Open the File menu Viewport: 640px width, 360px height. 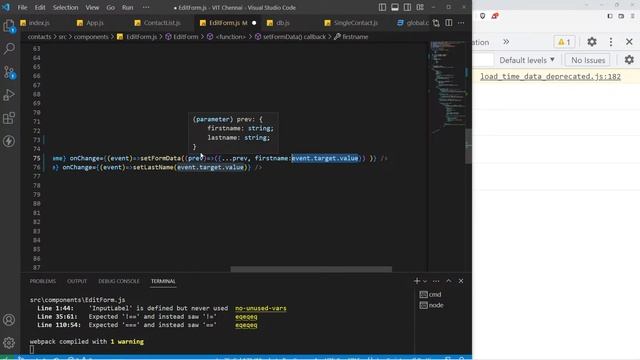22,7
